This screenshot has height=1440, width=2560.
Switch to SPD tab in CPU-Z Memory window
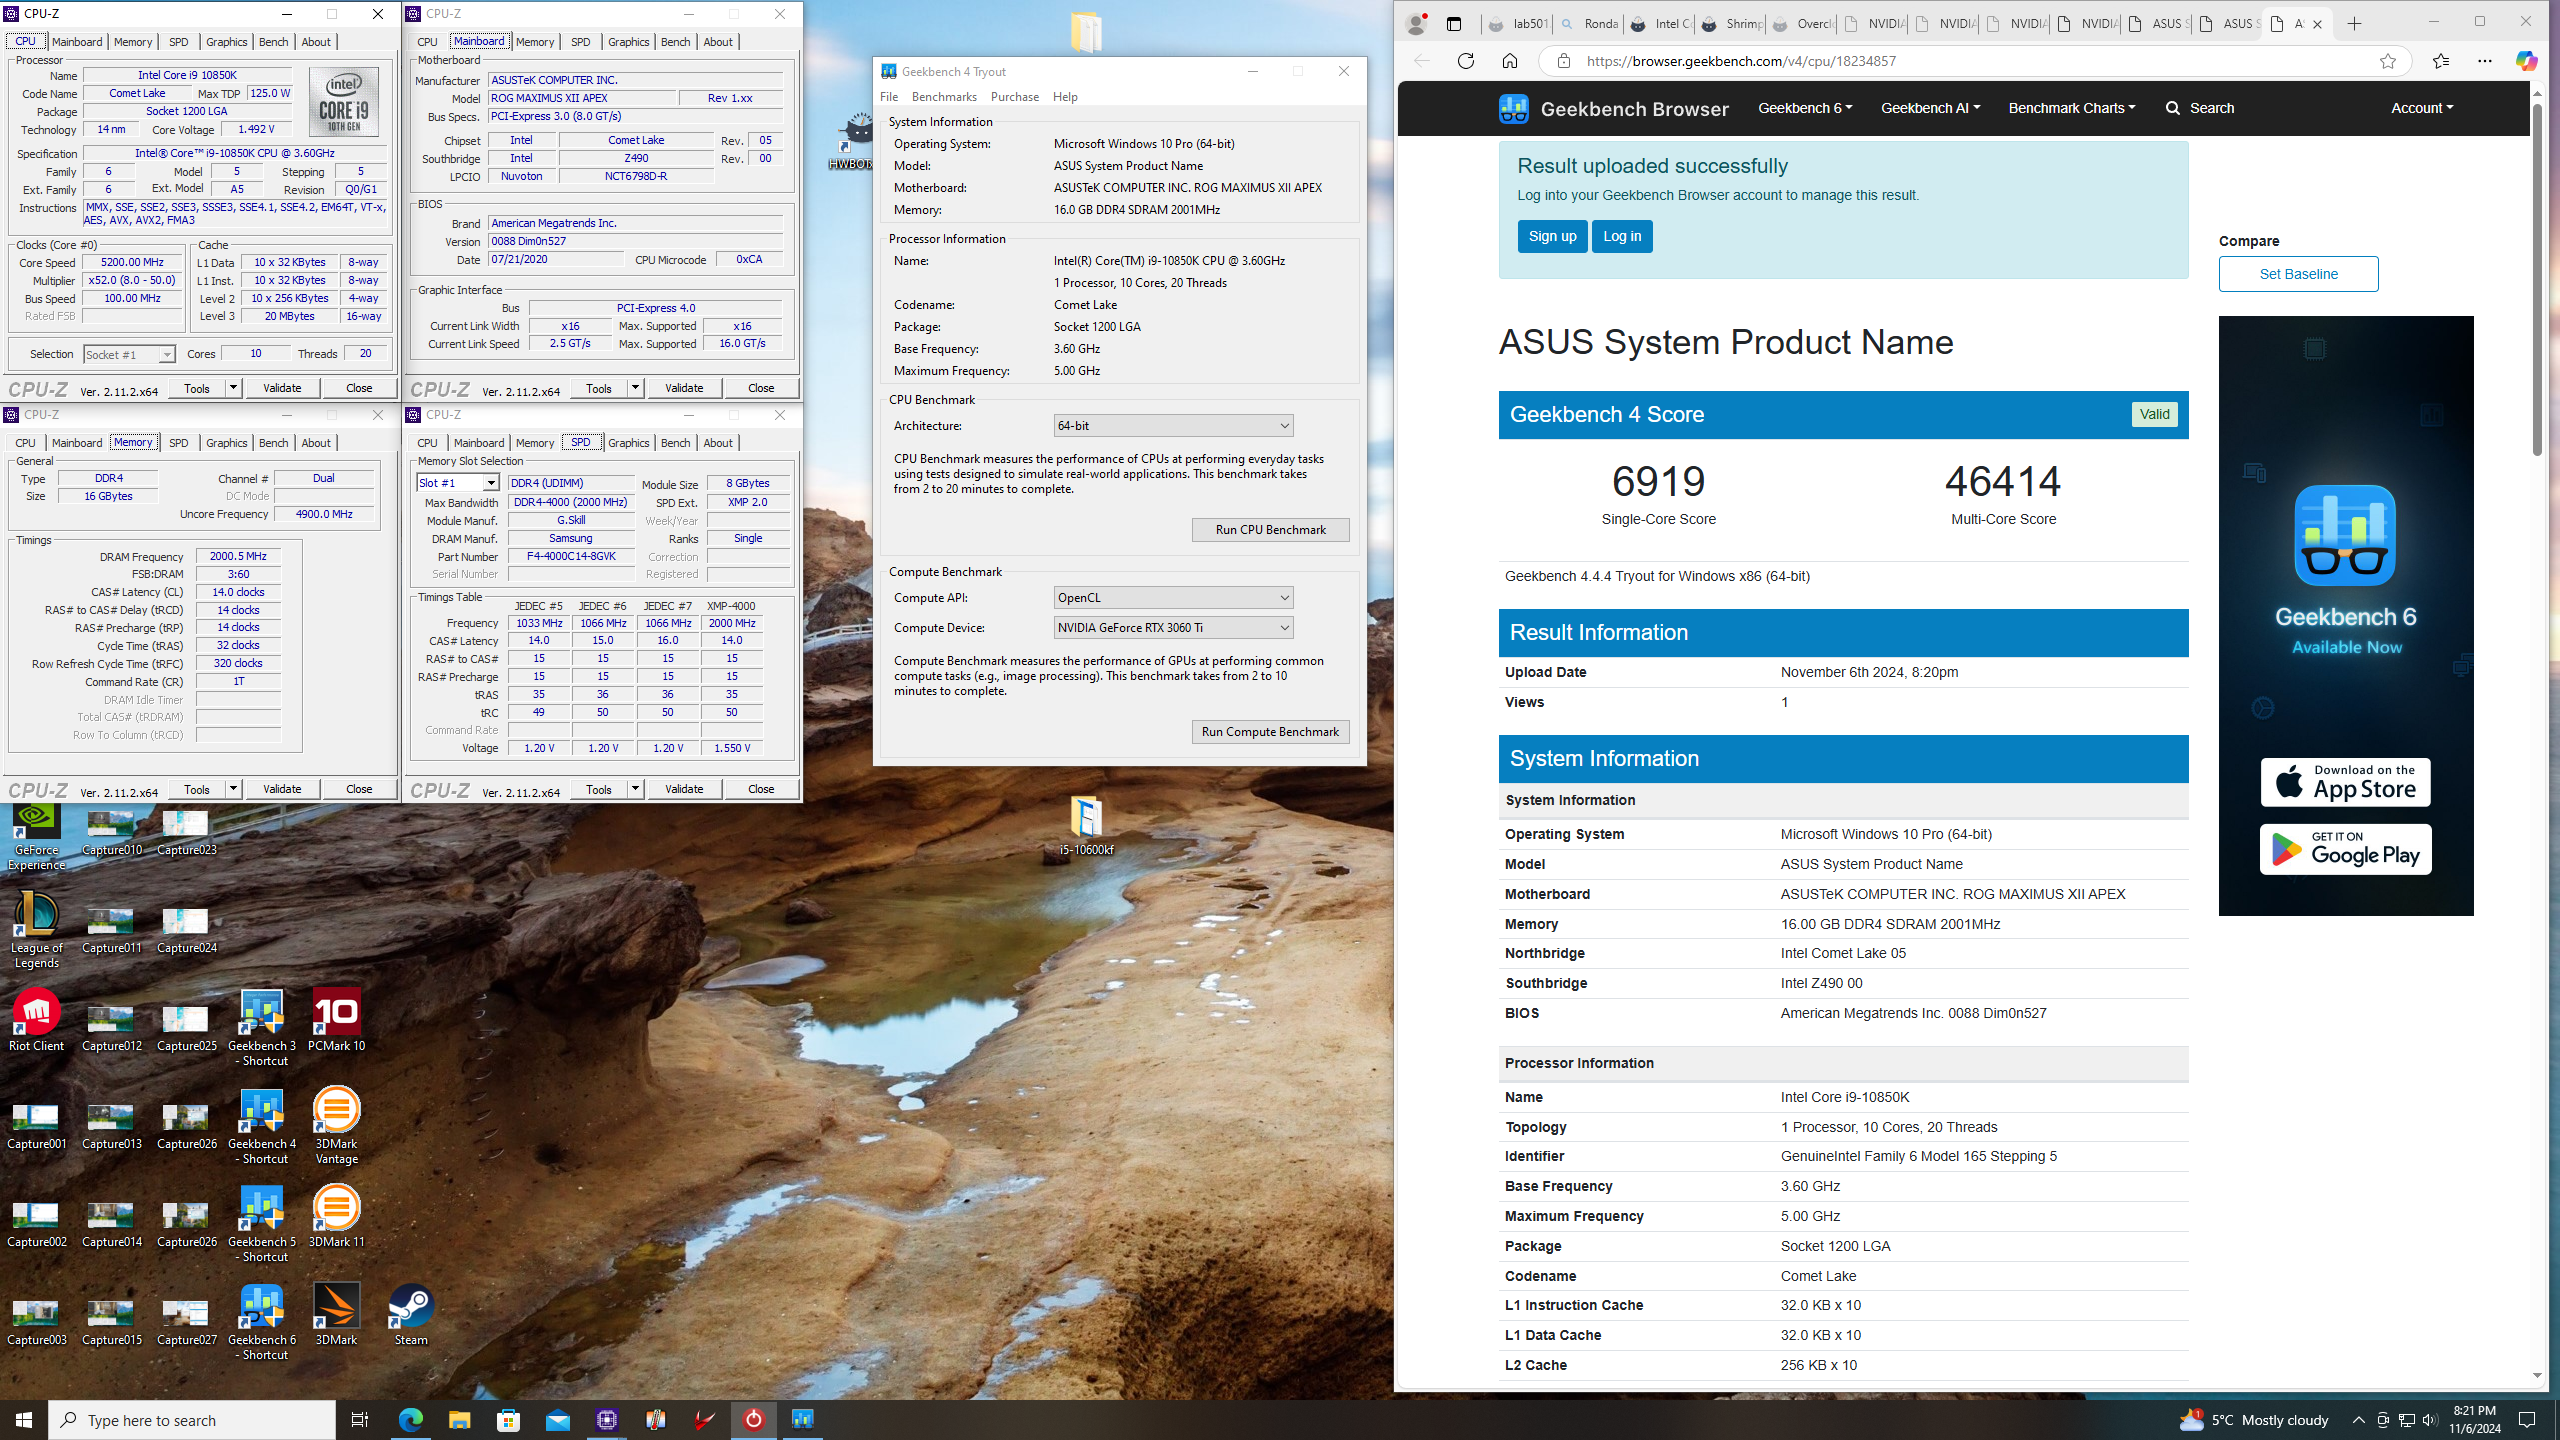click(178, 443)
